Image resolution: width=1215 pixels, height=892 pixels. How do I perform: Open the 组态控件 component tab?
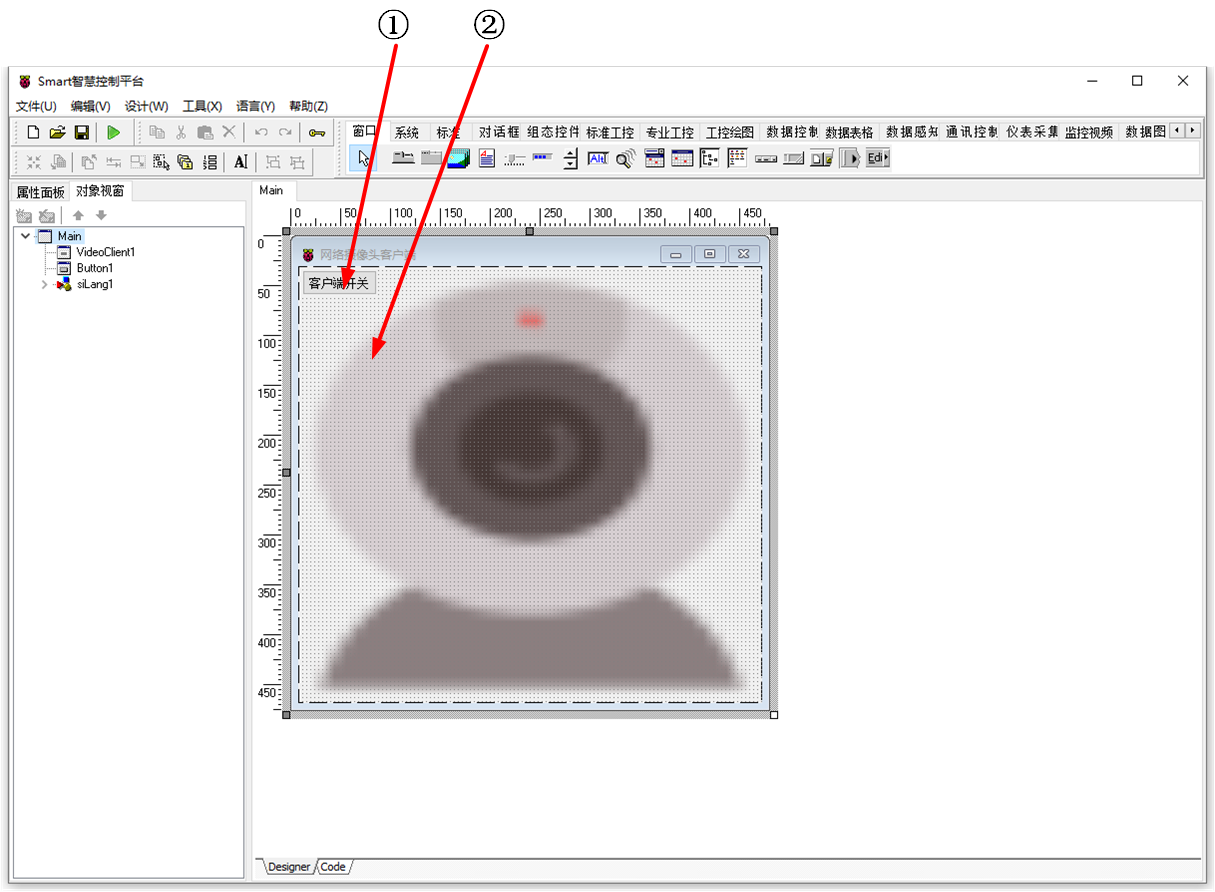pos(553,132)
